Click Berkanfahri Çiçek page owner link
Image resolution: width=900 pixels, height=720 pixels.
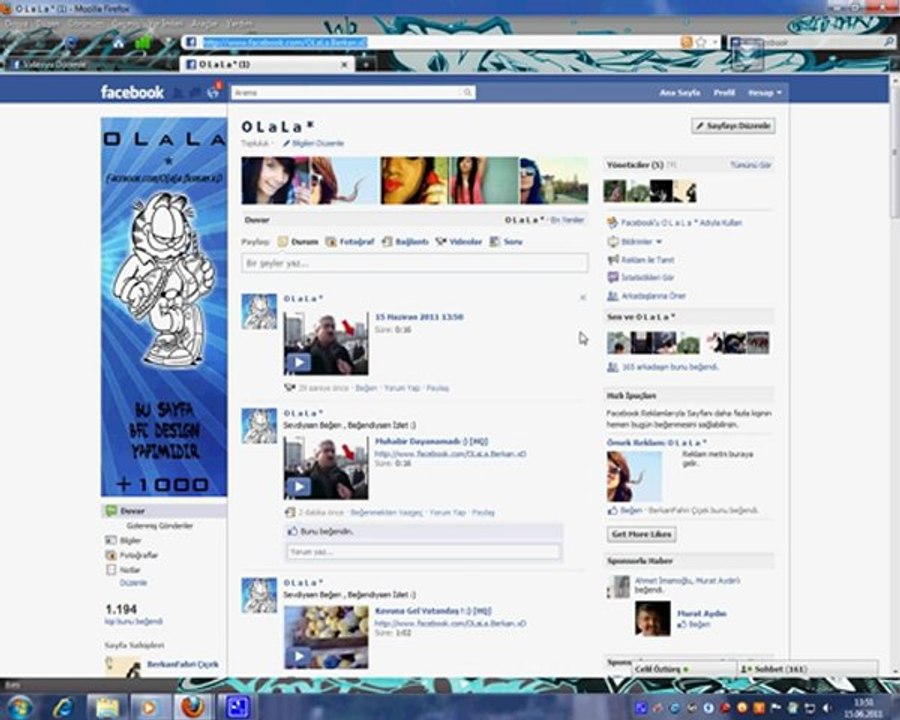[183, 664]
